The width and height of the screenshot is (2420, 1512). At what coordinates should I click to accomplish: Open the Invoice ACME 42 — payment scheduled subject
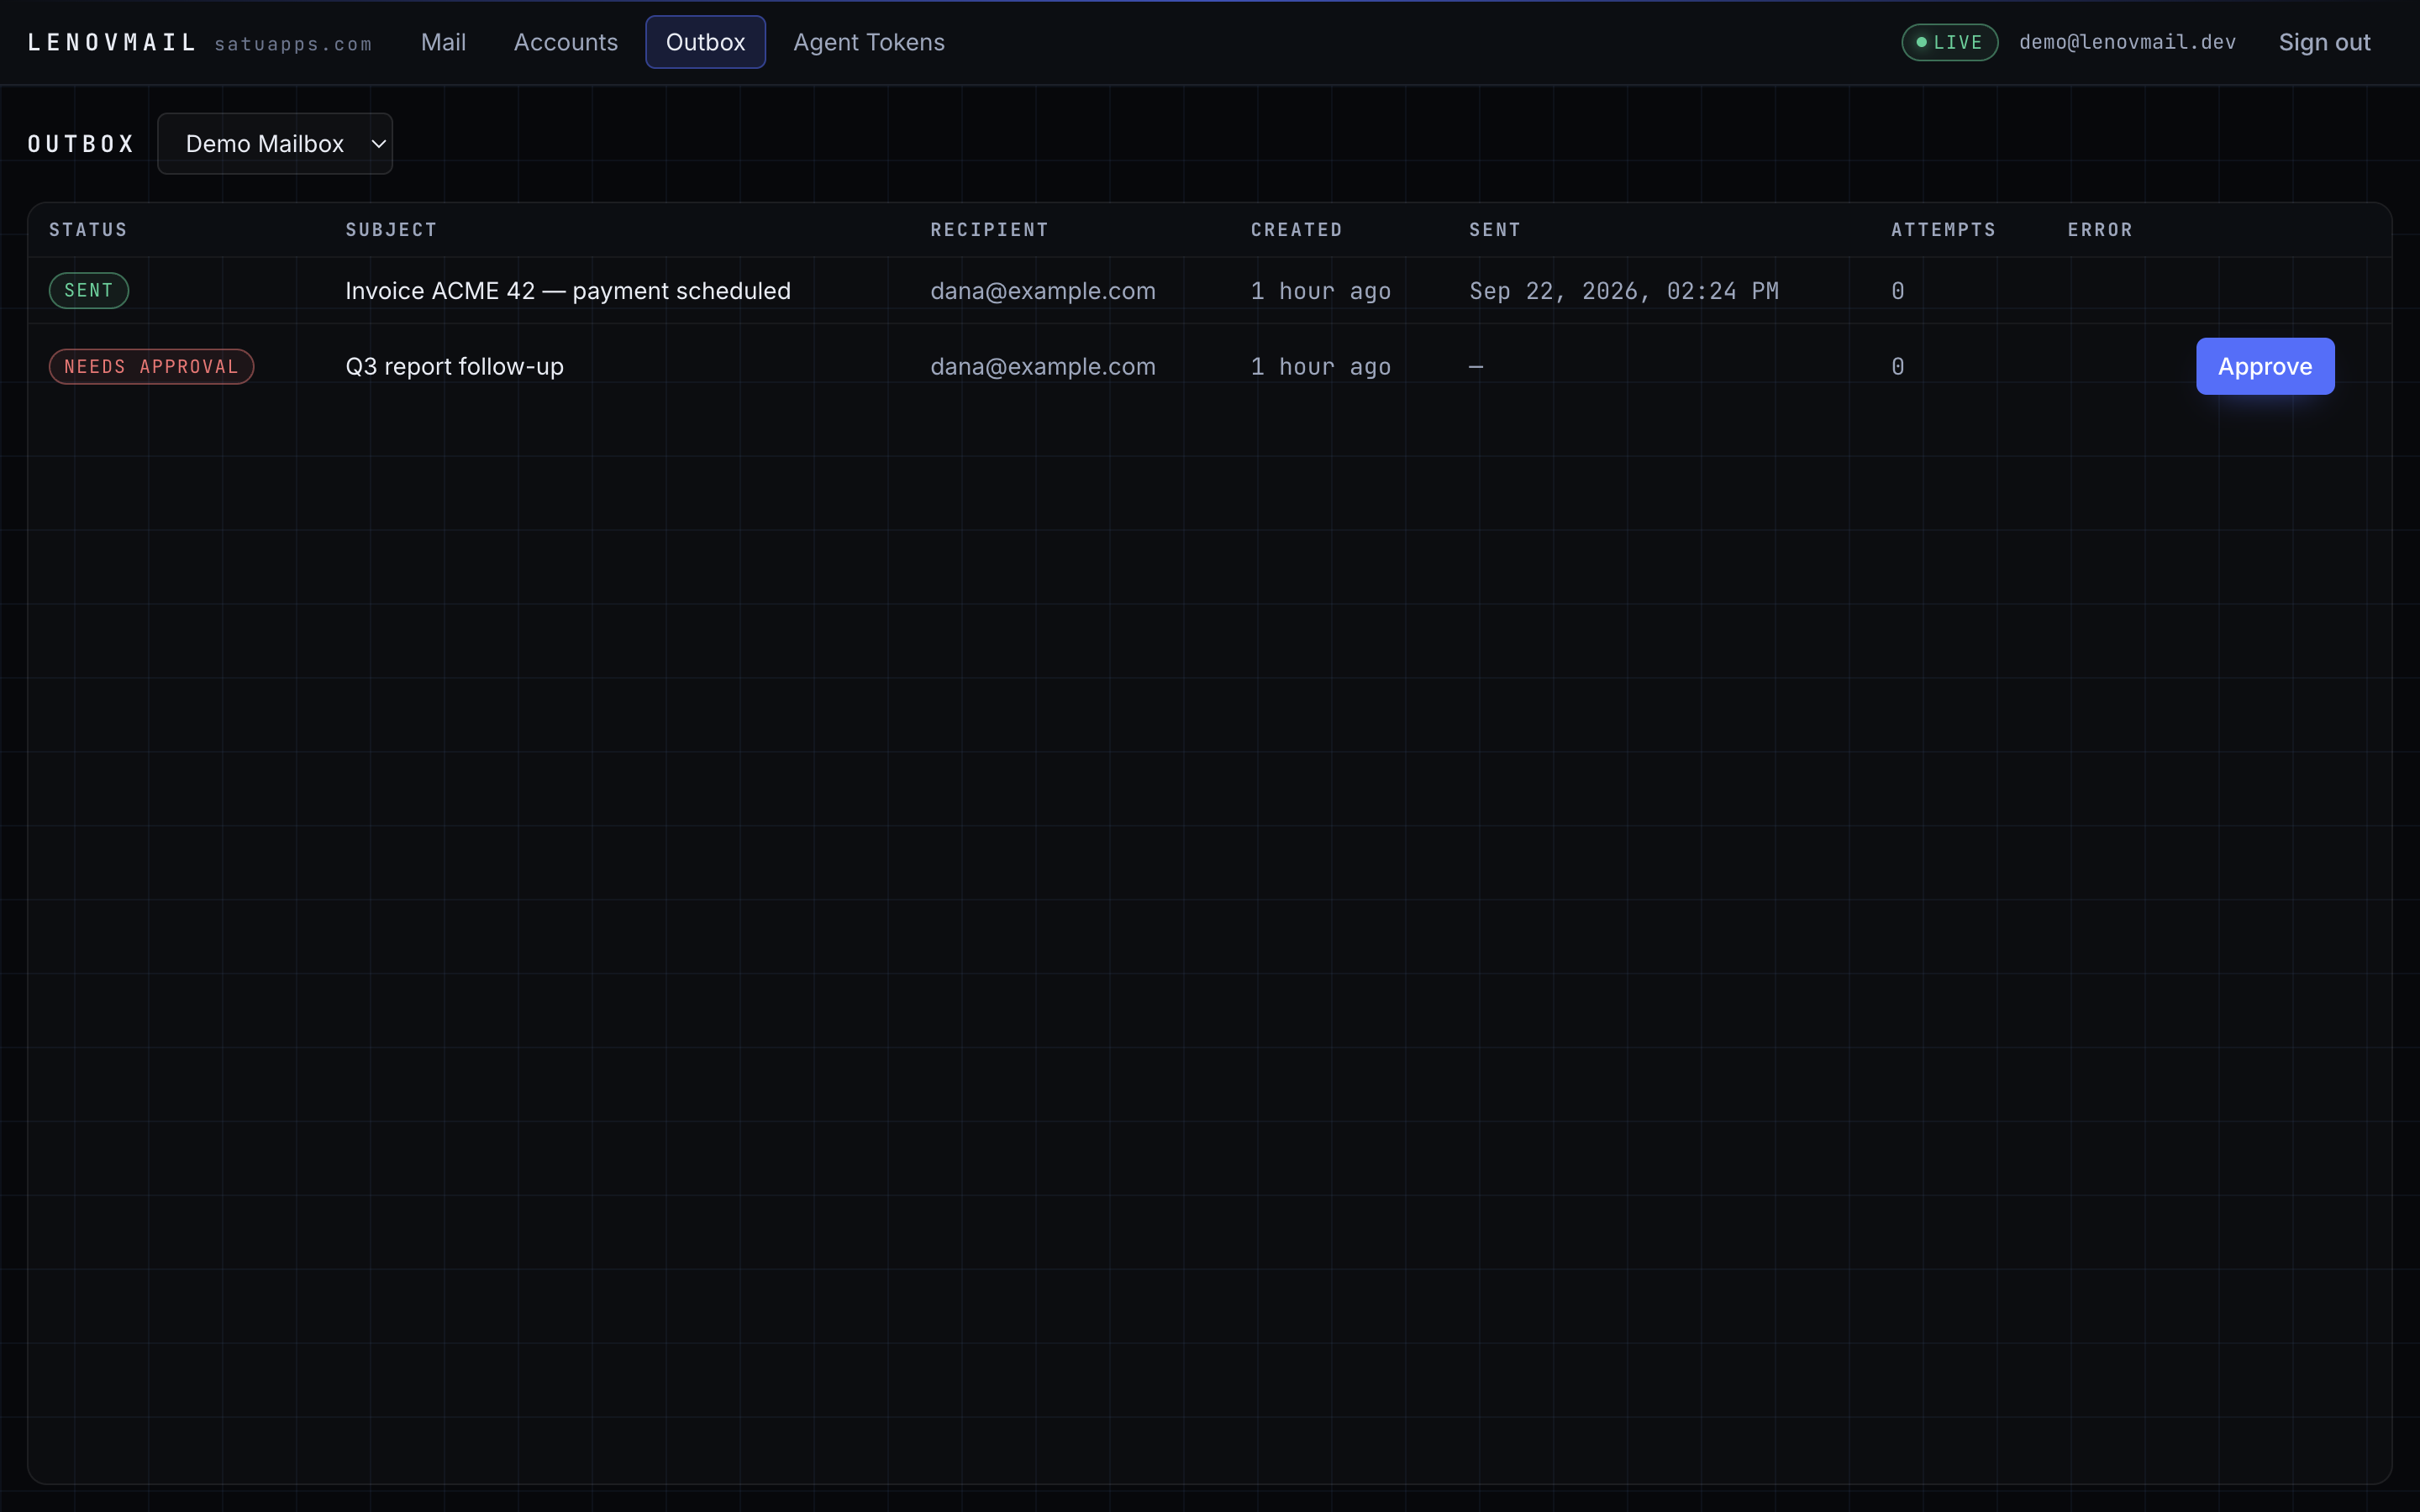point(568,290)
